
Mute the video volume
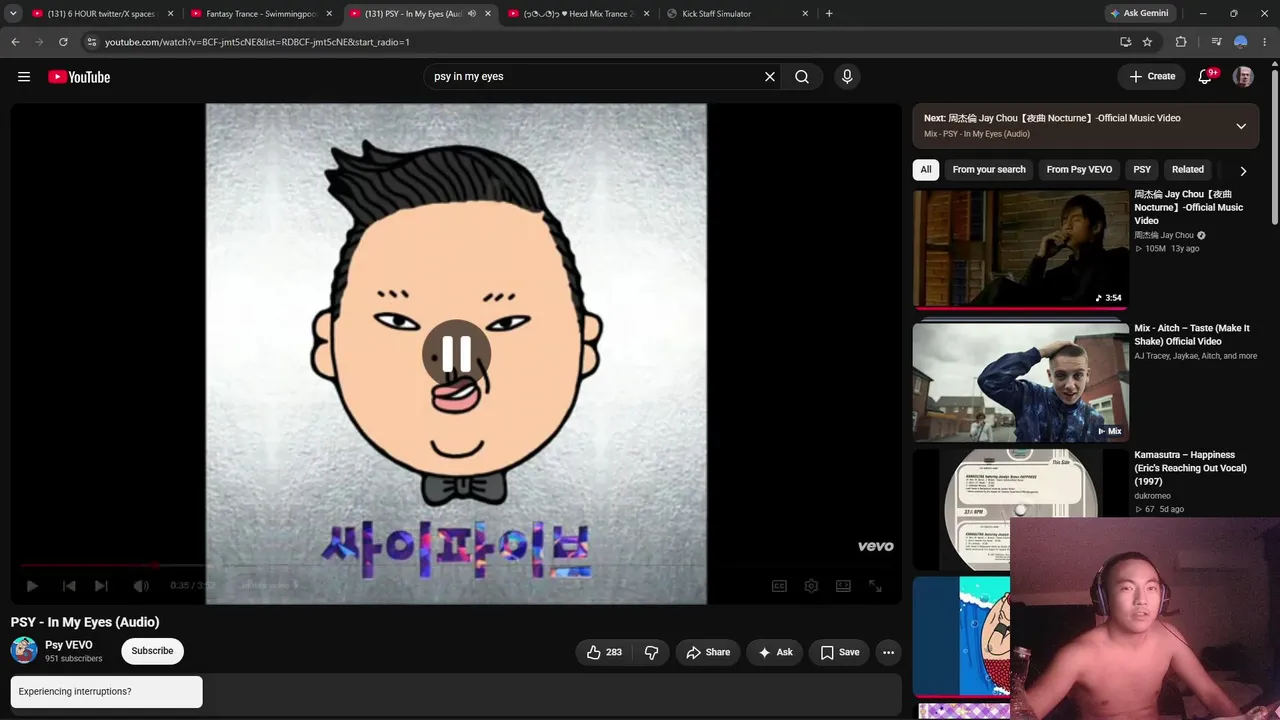pos(141,586)
